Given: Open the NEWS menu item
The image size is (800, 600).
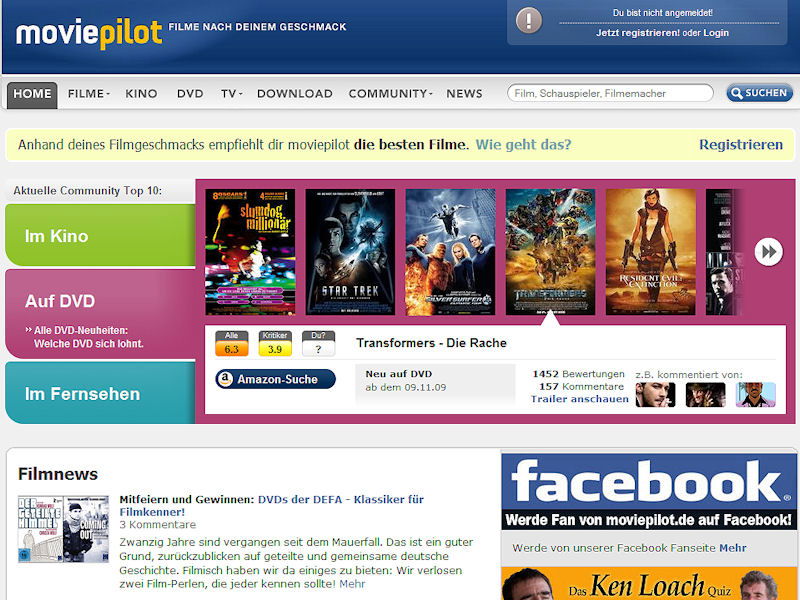Looking at the screenshot, I should click(464, 94).
